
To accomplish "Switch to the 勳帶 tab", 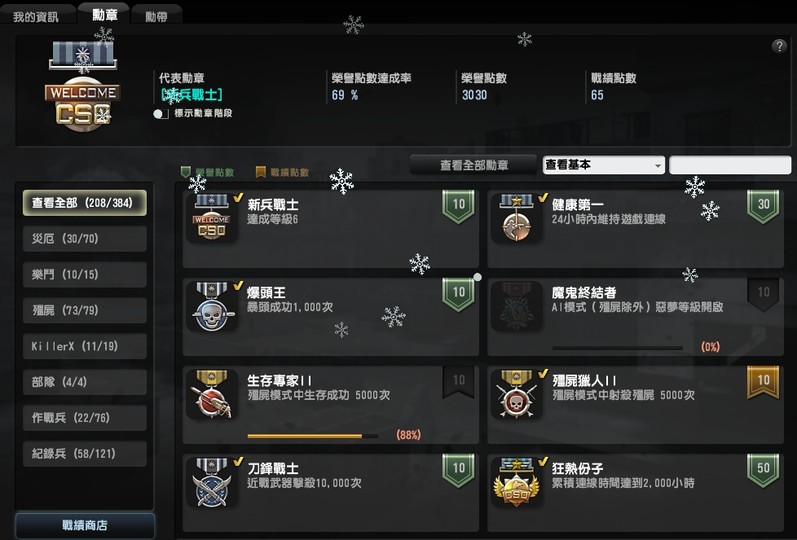I will point(156,16).
